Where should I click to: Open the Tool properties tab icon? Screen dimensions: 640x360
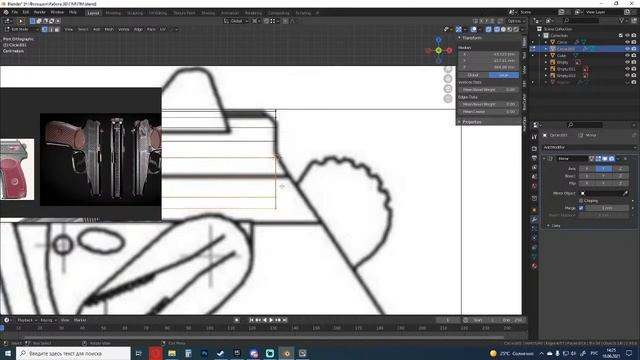(x=534, y=138)
